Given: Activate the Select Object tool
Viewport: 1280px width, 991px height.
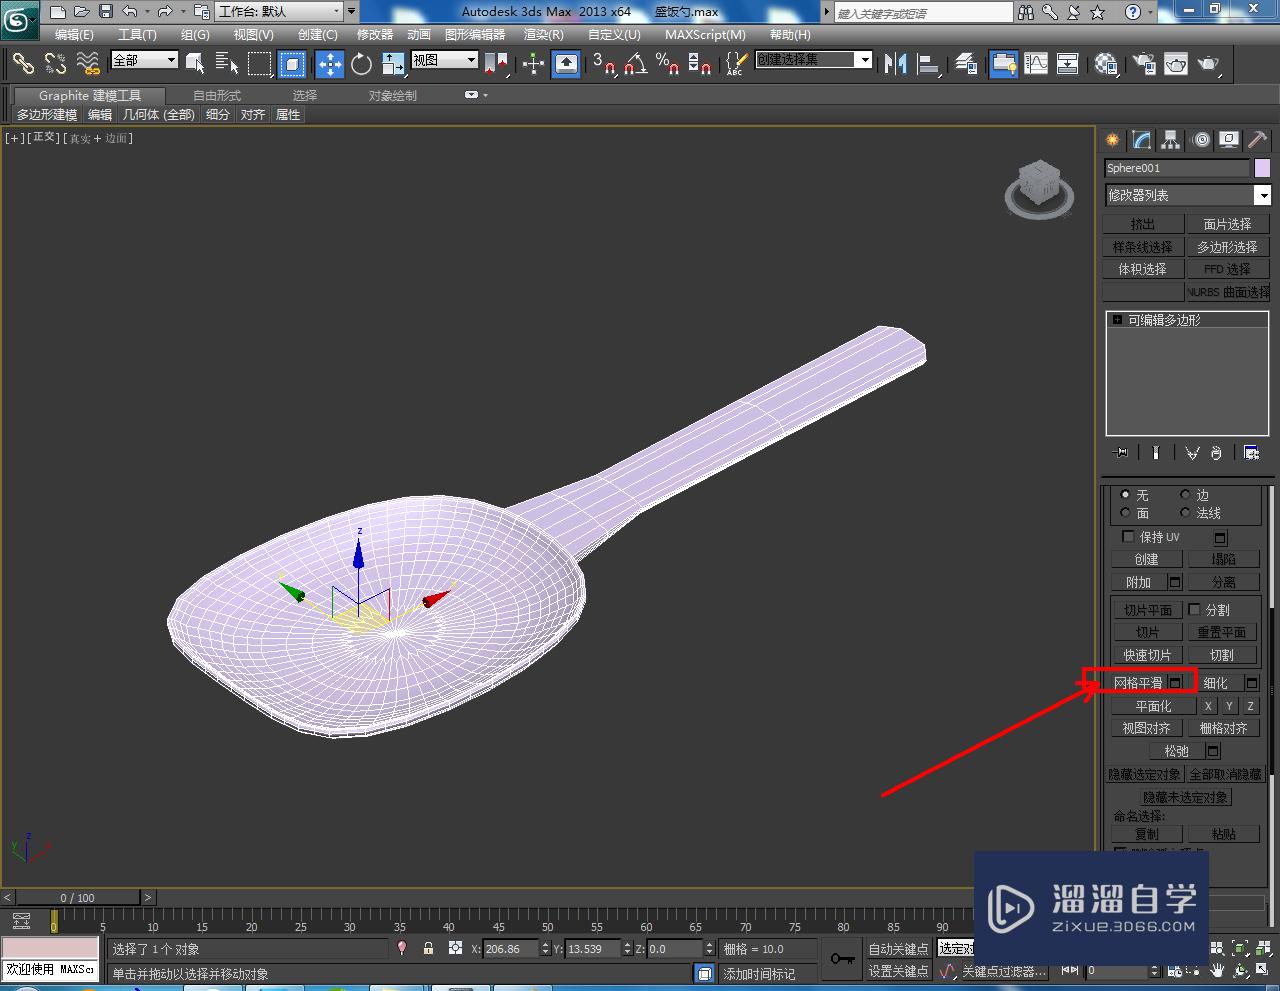Looking at the screenshot, I should click(x=195, y=64).
